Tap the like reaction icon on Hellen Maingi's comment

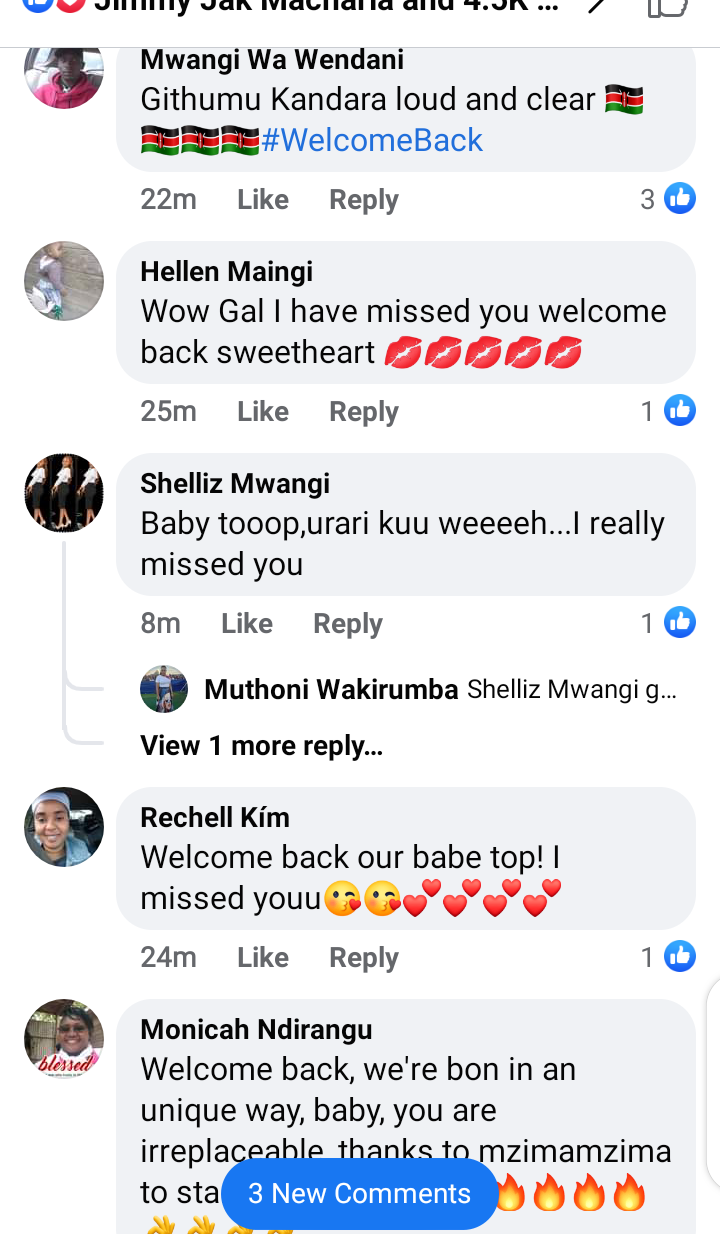tap(680, 410)
